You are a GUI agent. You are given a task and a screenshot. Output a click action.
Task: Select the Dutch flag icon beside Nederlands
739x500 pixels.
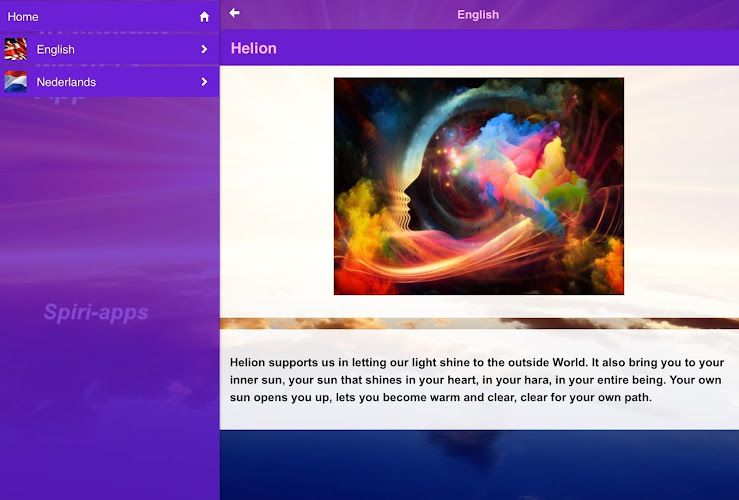(16, 82)
